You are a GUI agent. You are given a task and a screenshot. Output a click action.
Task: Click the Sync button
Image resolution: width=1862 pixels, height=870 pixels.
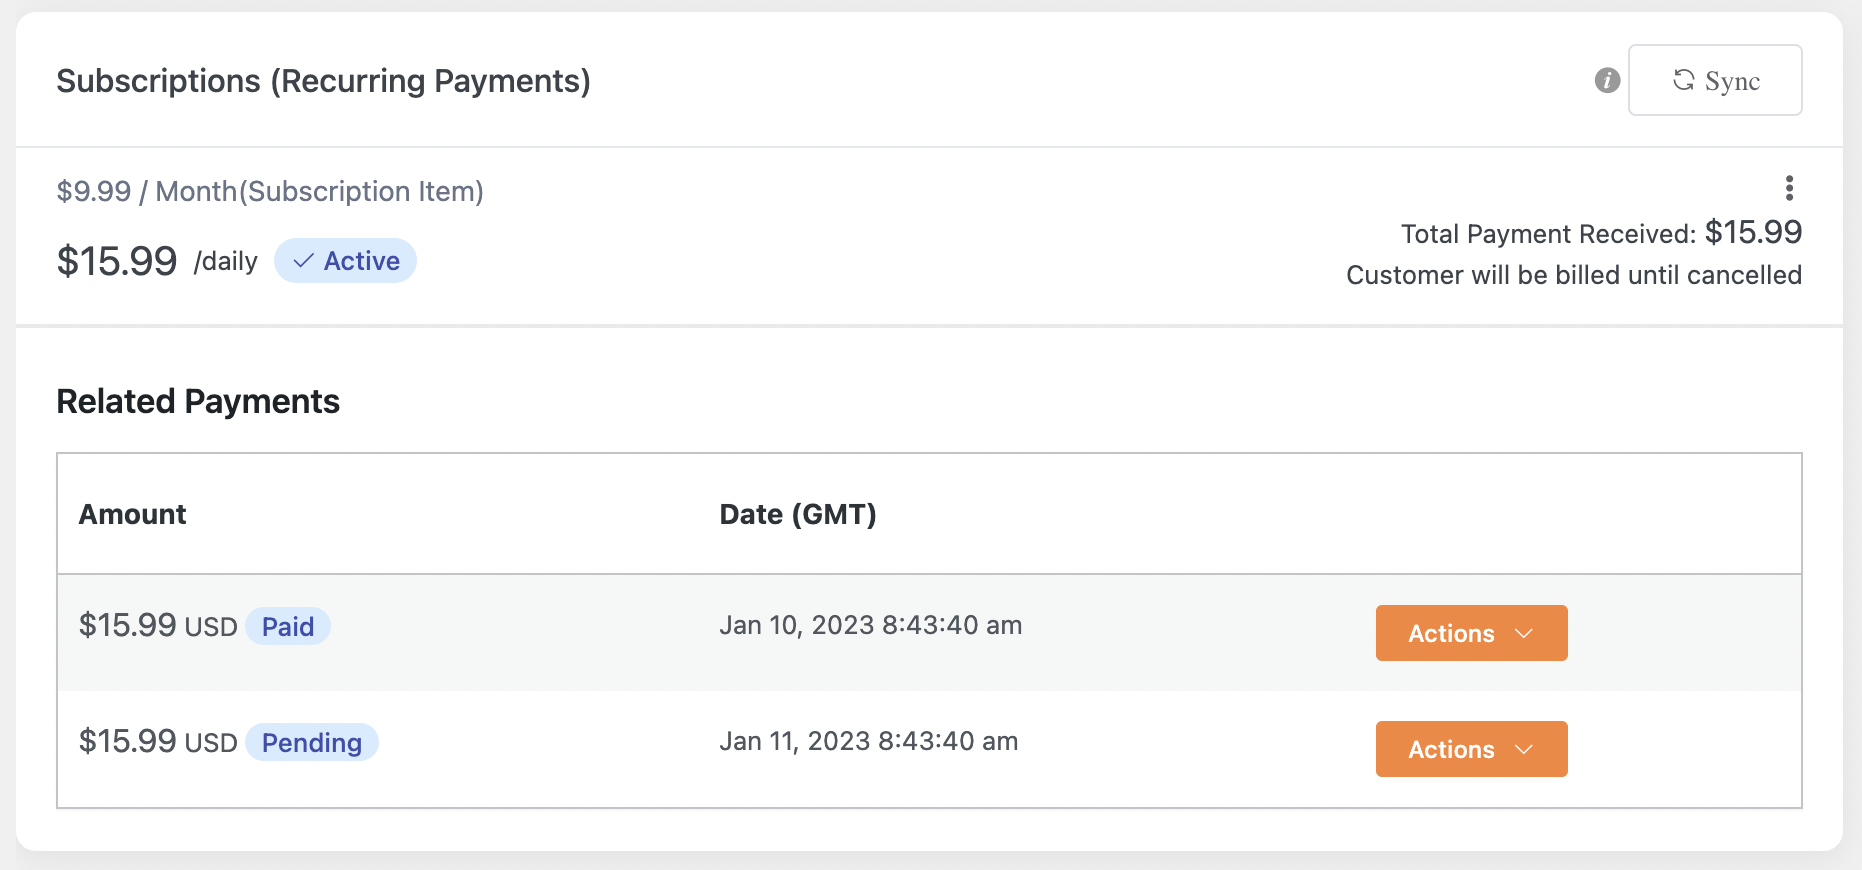tap(1714, 81)
